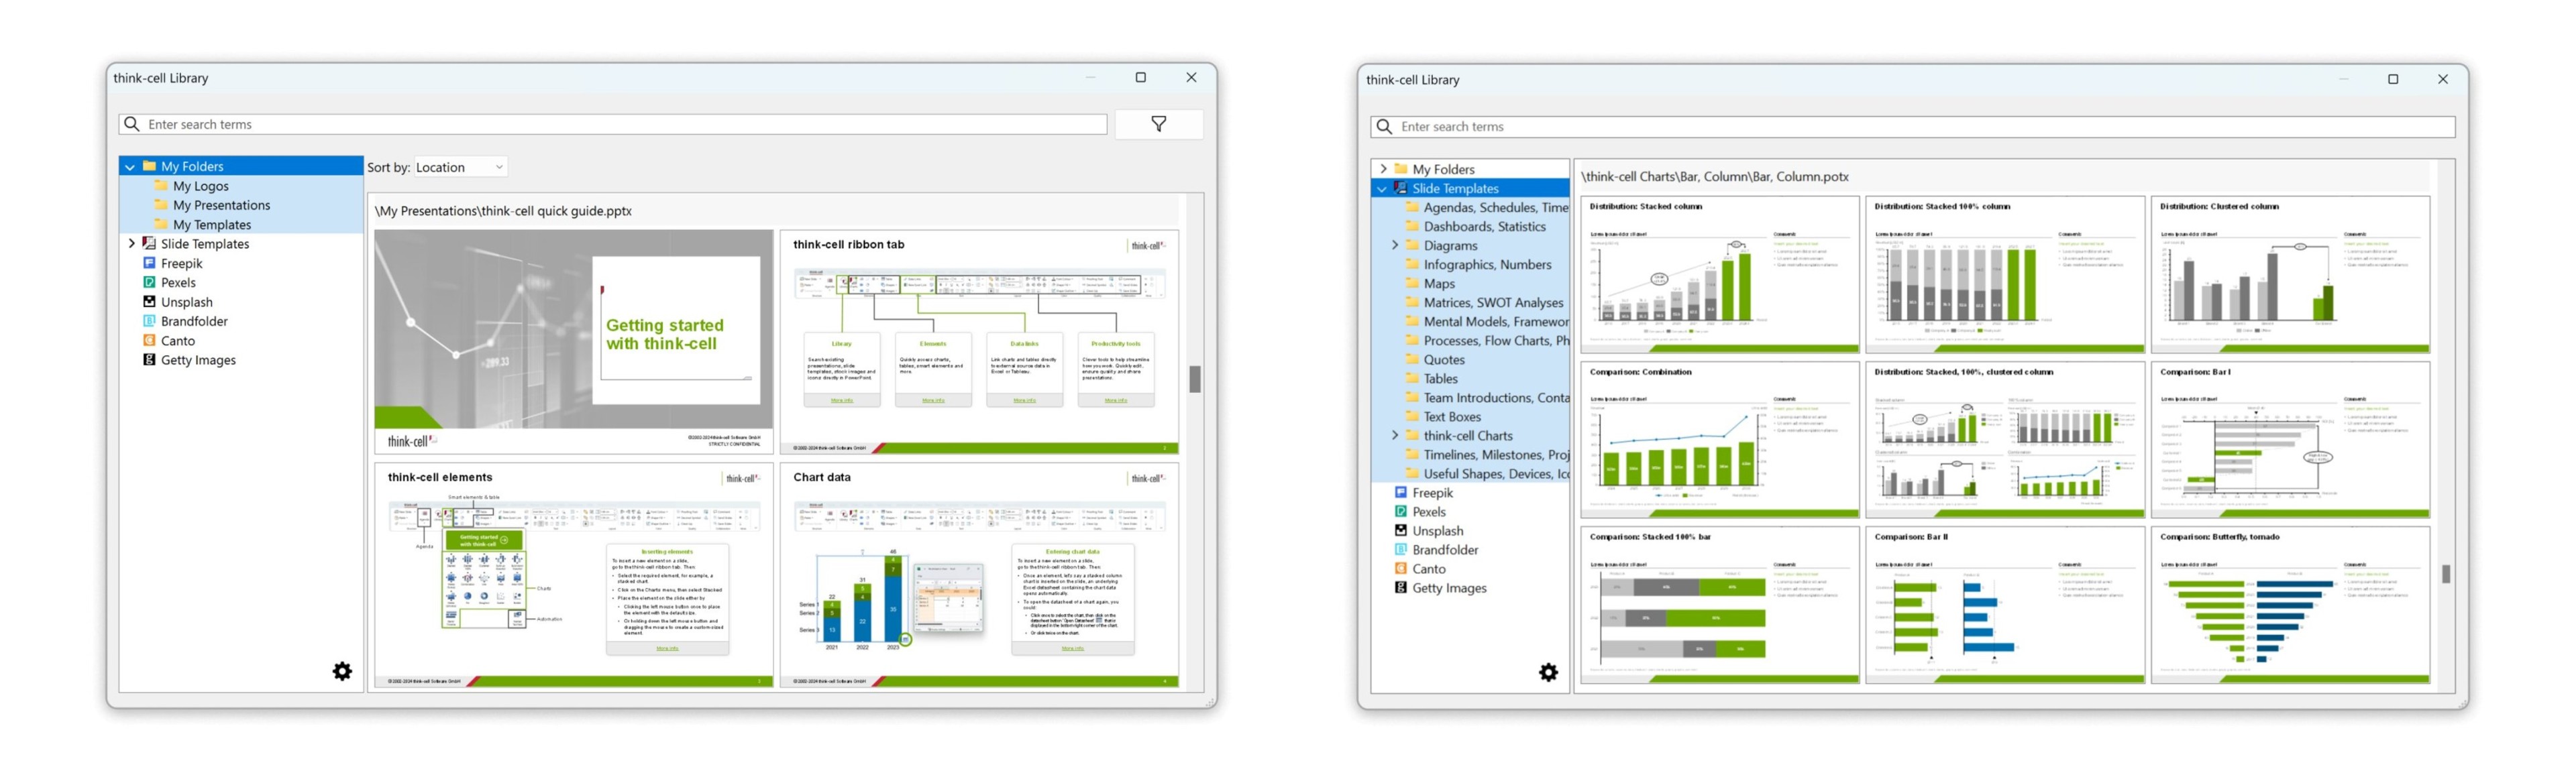This screenshot has width=2576, height=773.
Task: Open My Logos folder
Action: click(200, 186)
